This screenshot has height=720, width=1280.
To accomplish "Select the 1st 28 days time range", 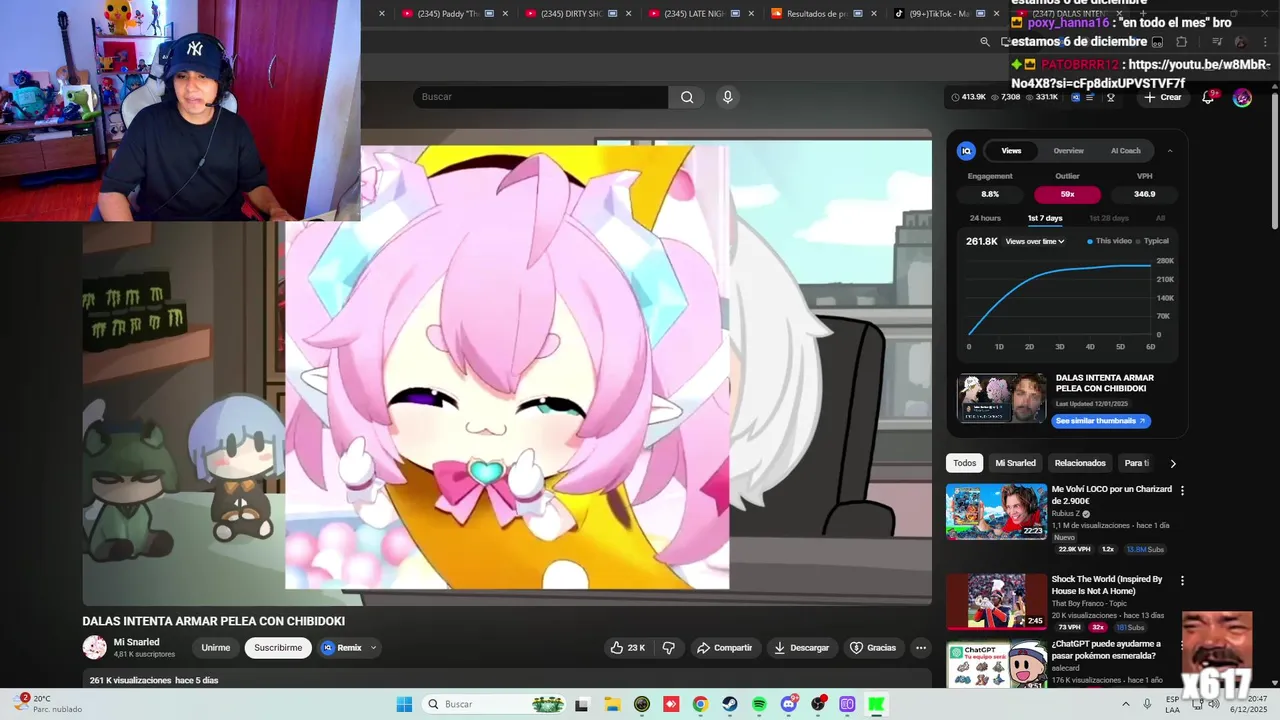I will (1109, 218).
